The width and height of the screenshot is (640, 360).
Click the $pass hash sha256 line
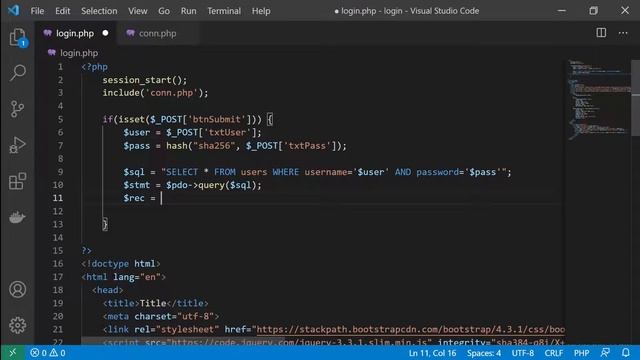pos(235,146)
